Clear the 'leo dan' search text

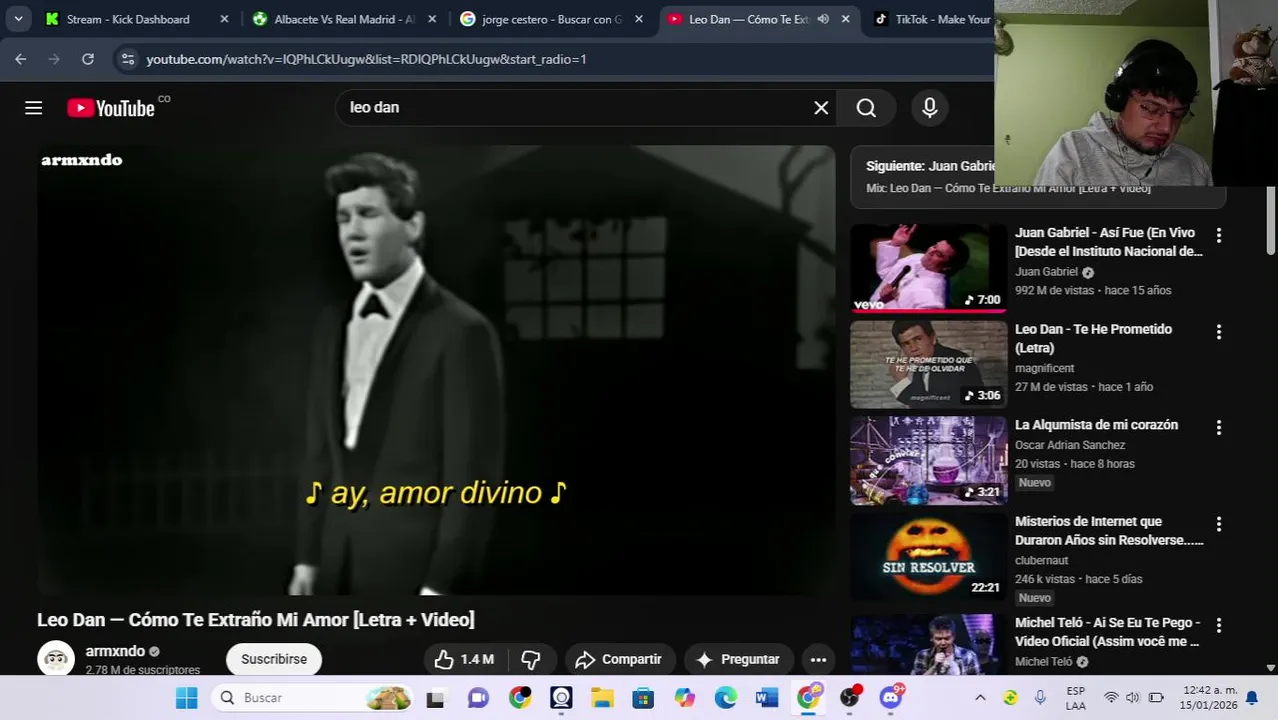tap(821, 108)
